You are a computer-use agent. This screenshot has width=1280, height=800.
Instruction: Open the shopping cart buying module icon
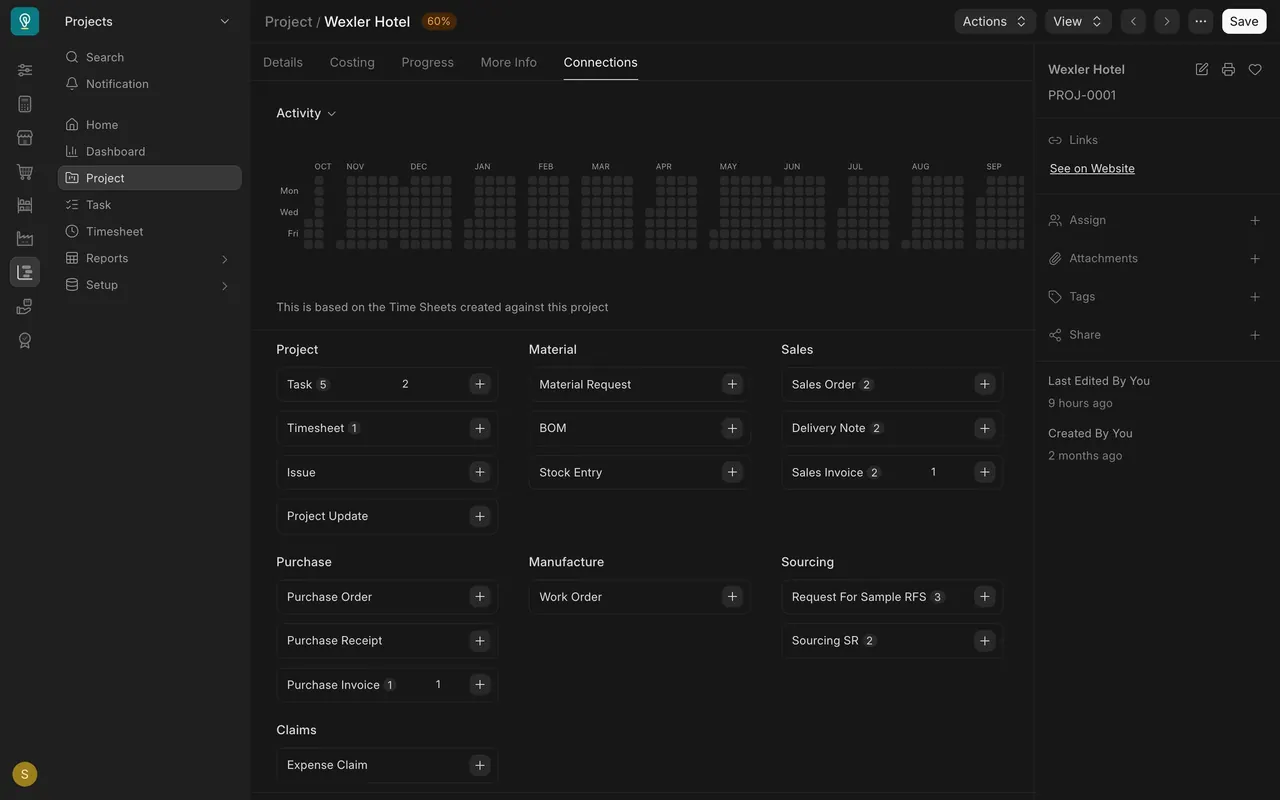click(25, 172)
